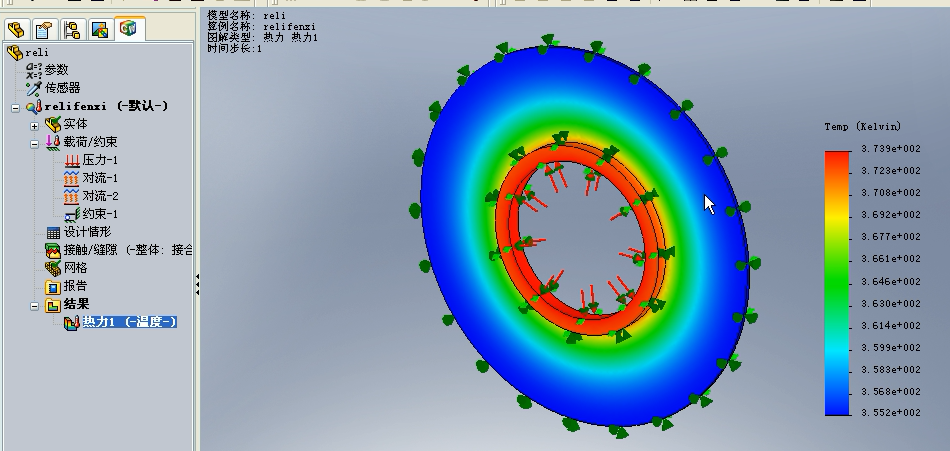
Task: Select 对流-2 in the tree
Action: click(x=101, y=196)
